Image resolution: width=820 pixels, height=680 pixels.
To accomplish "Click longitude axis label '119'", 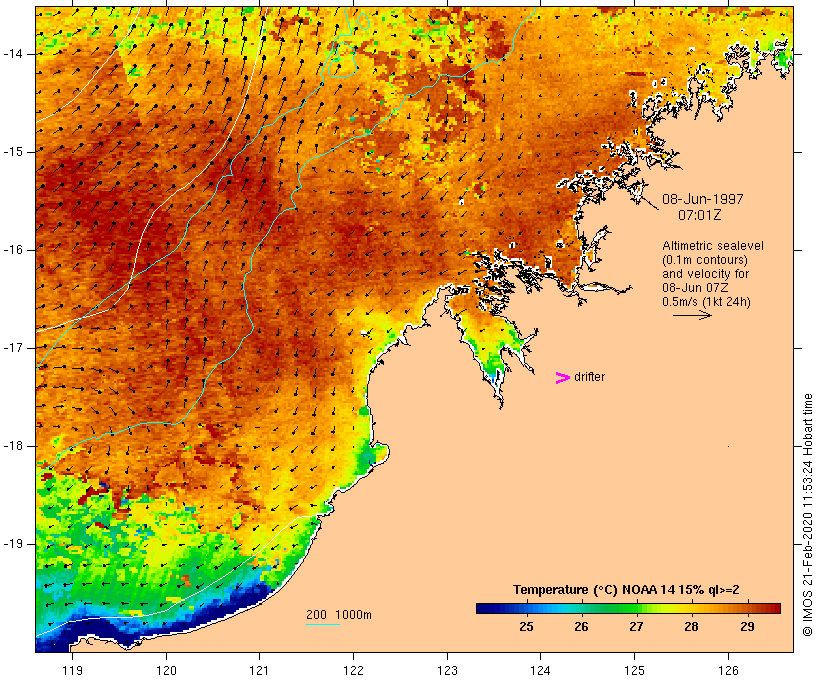I will (72, 670).
